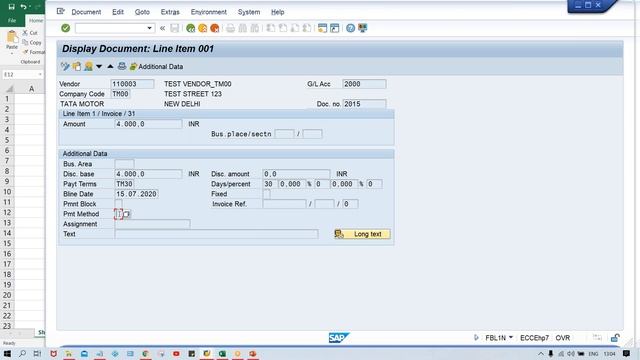Viewport: 640px width, 360px height.
Task: Go to previous line item up arrow
Action: tap(110, 66)
